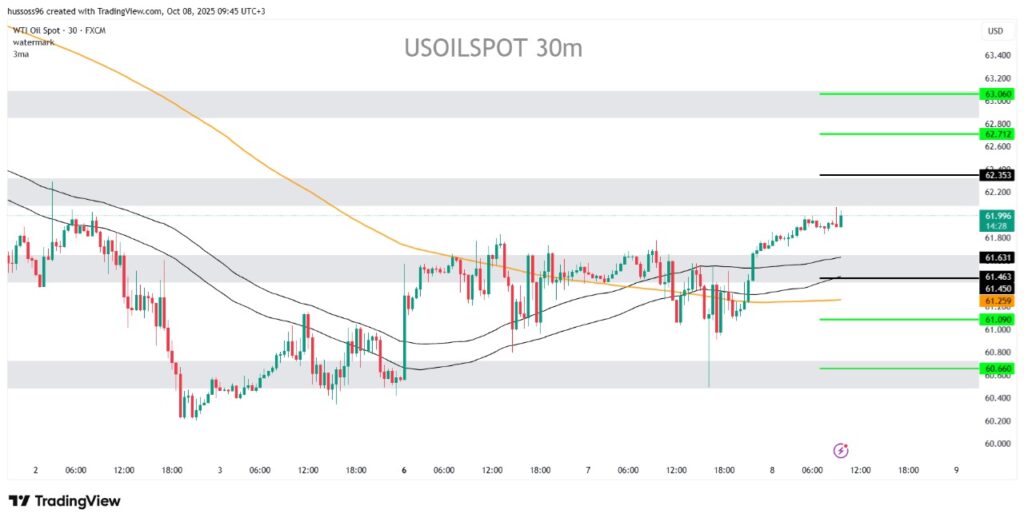Screen dimensions: 1024x522
Task: Select the black 61.463 price label
Action: pyautogui.click(x=998, y=276)
